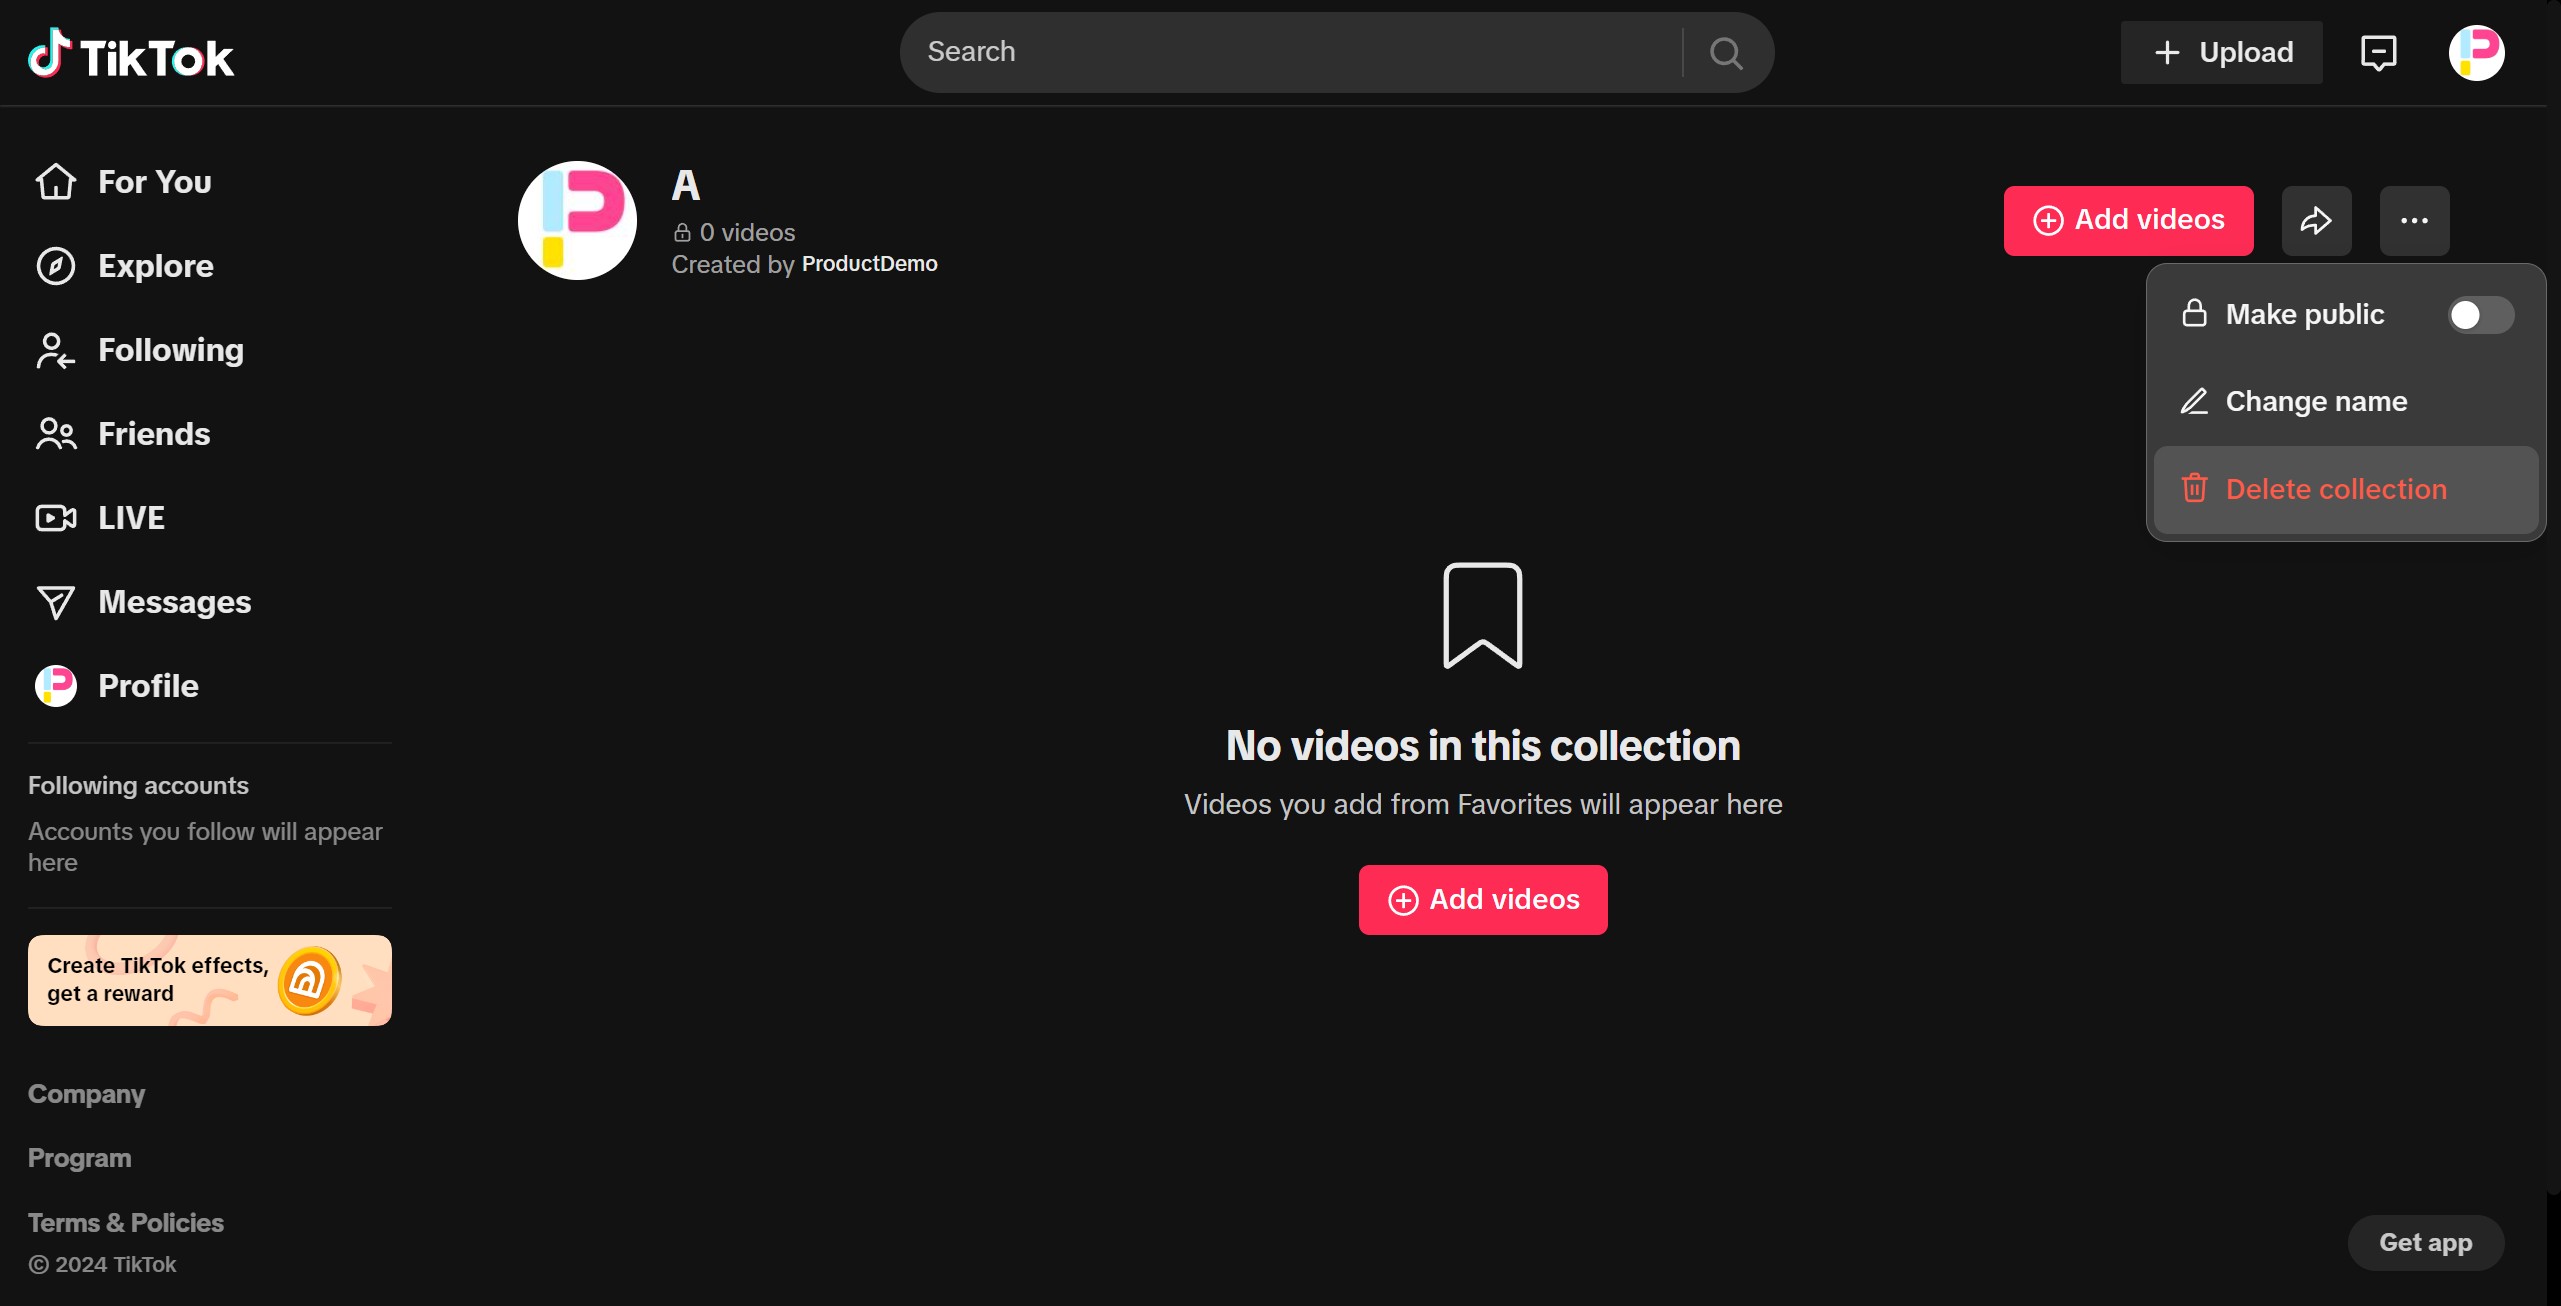The image size is (2561, 1306).
Task: Click the Messages paper-plane icon
Action: pos(56,602)
